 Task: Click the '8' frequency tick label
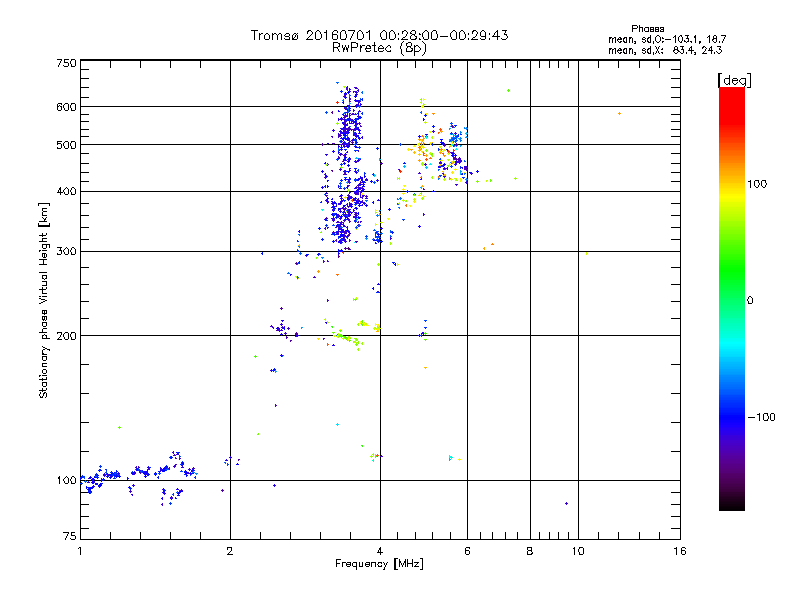coord(530,551)
